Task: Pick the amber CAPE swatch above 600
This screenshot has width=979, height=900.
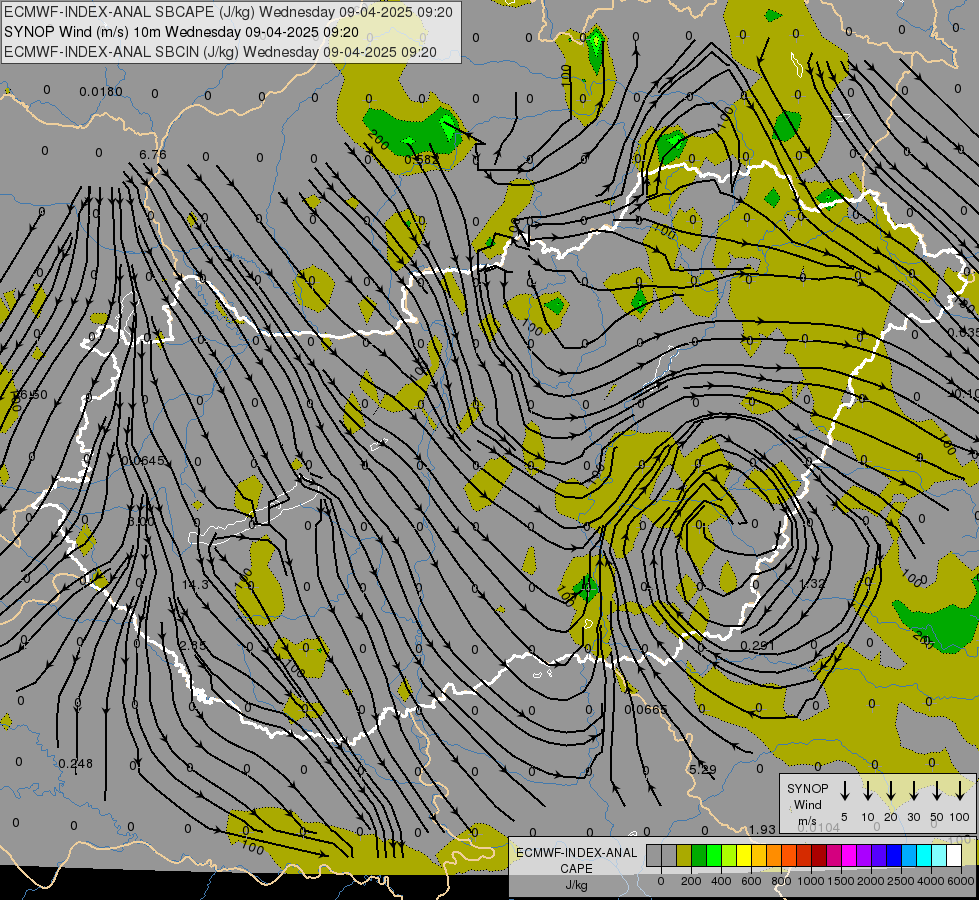Action: (759, 855)
